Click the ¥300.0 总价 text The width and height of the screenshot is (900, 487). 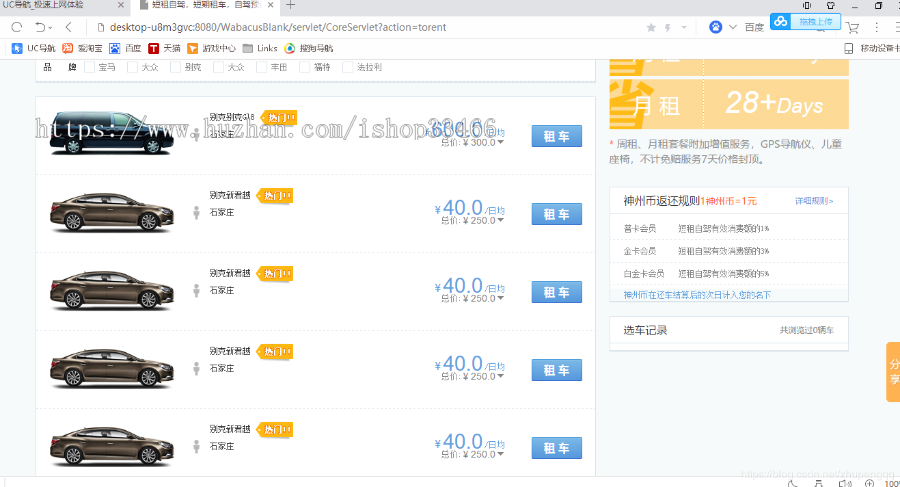(467, 142)
